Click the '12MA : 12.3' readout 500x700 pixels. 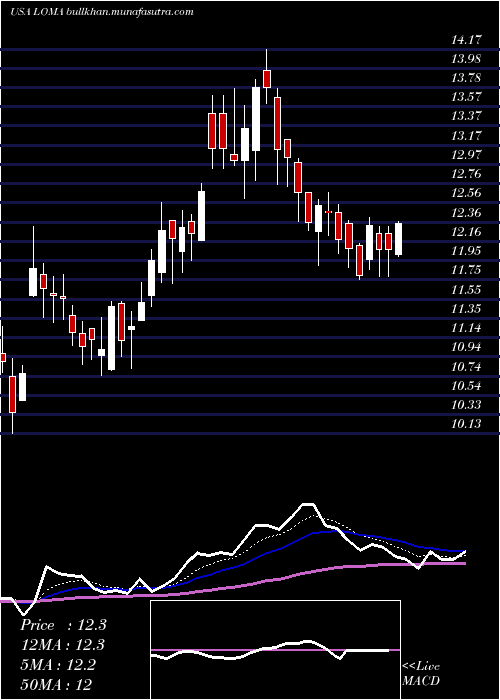click(x=63, y=645)
